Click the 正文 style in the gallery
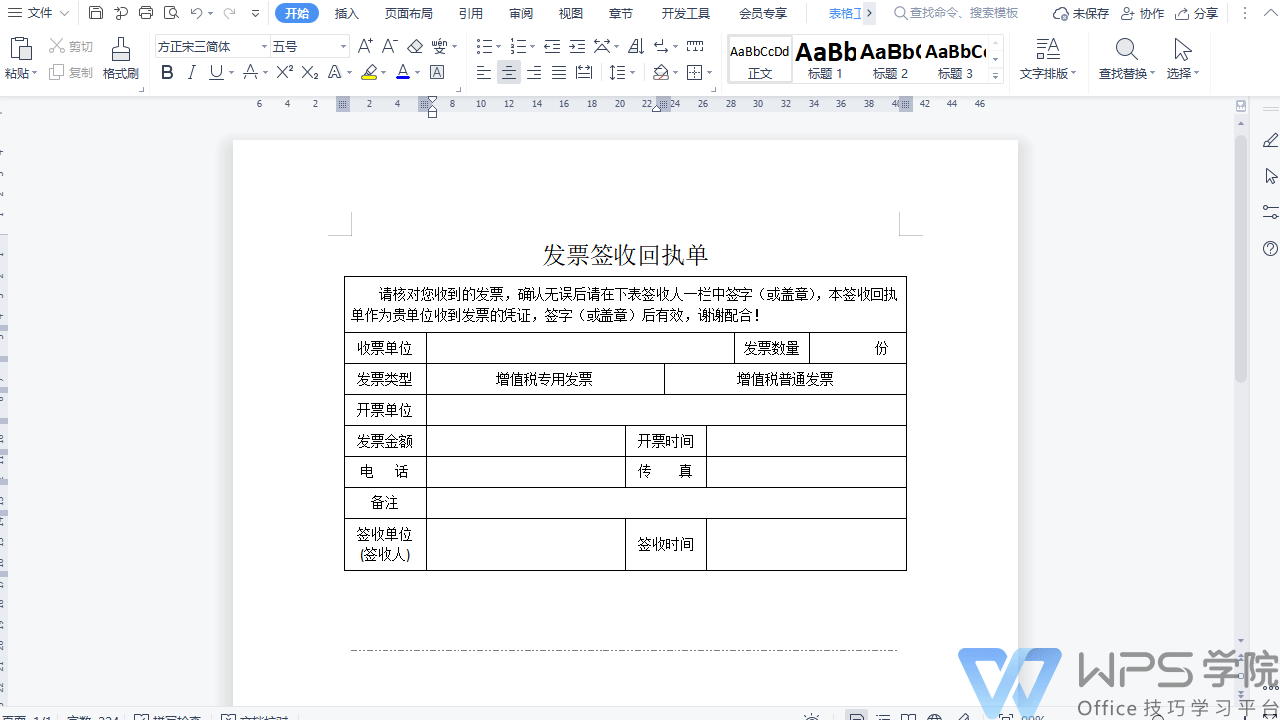This screenshot has height=720, width=1280. click(x=759, y=60)
